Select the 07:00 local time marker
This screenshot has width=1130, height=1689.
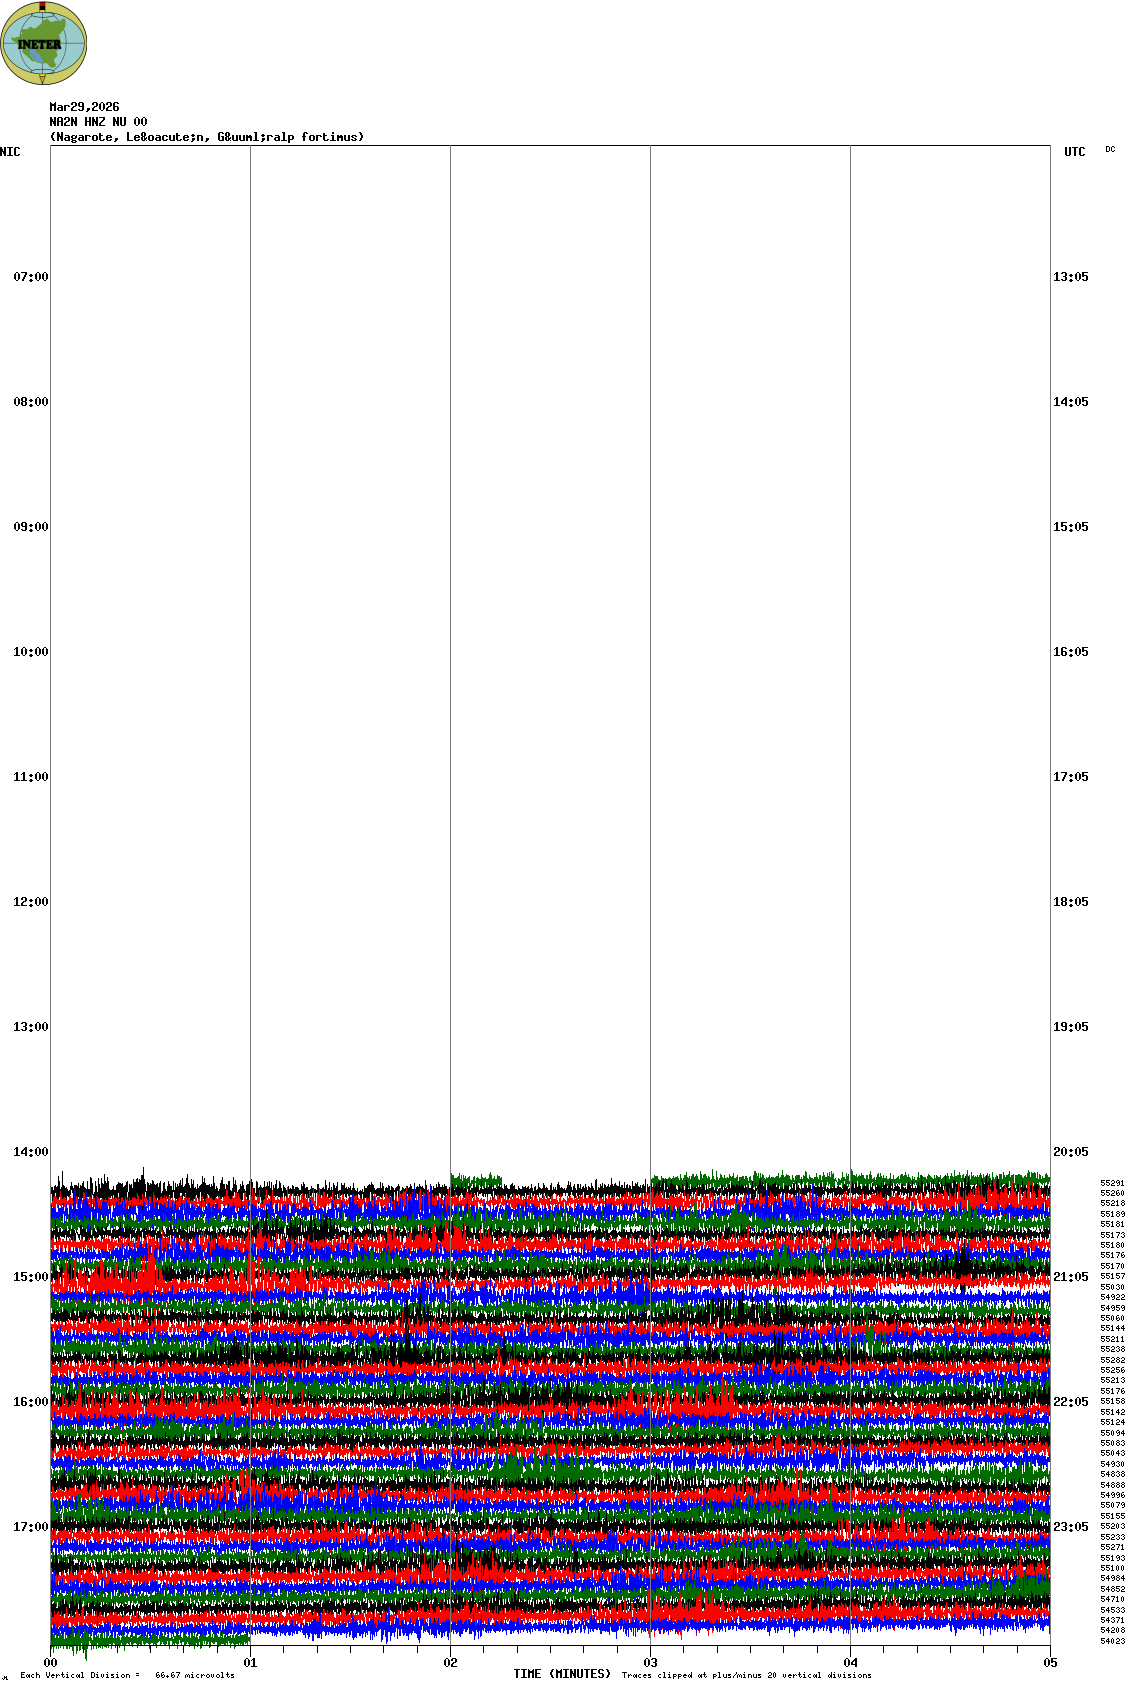(30, 277)
